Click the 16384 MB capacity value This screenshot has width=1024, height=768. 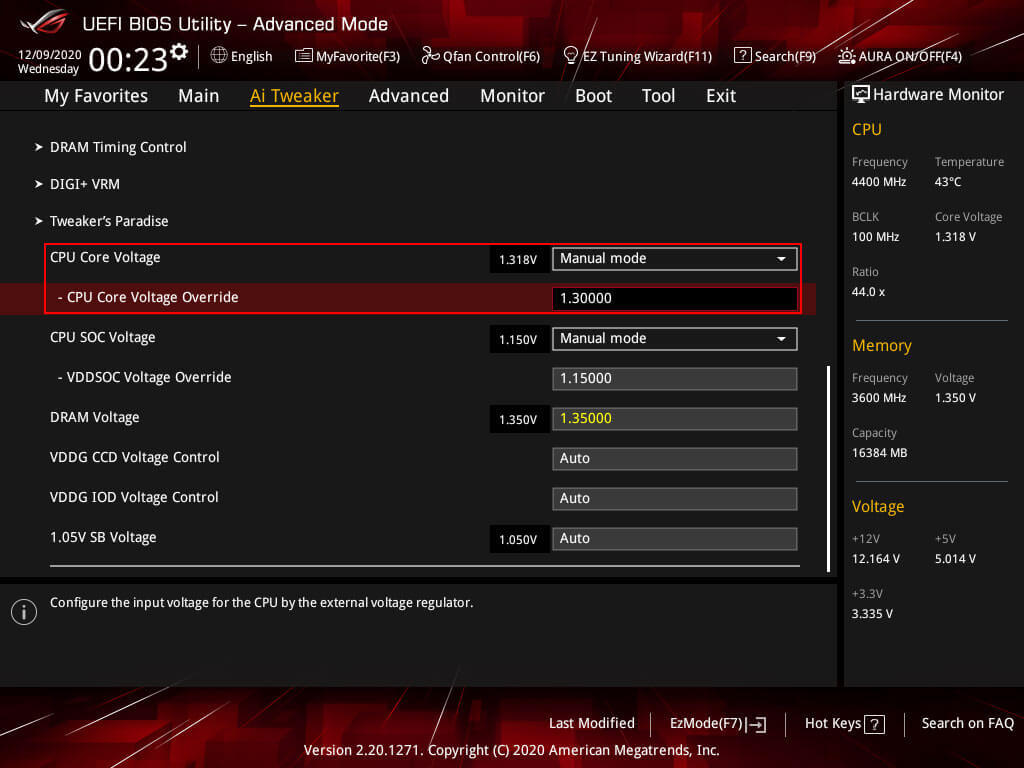click(x=879, y=453)
